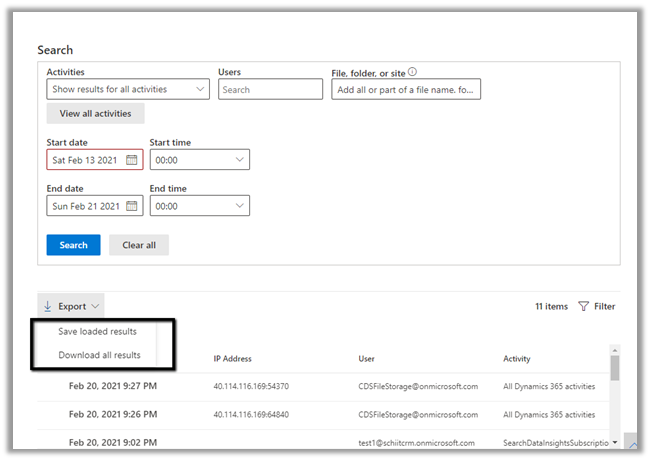The height and width of the screenshot is (461, 650).
Task: Open the Start time dropdown
Action: (199, 160)
